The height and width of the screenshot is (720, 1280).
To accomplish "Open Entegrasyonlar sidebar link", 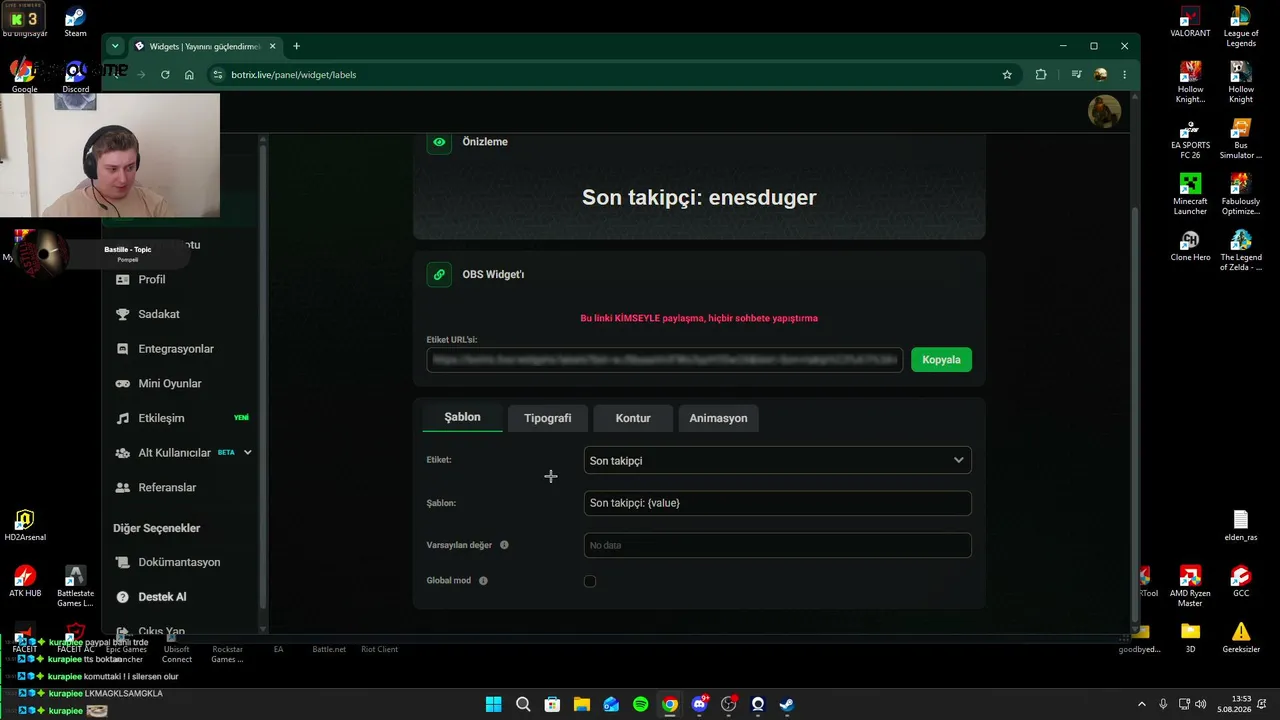I will pyautogui.click(x=176, y=349).
